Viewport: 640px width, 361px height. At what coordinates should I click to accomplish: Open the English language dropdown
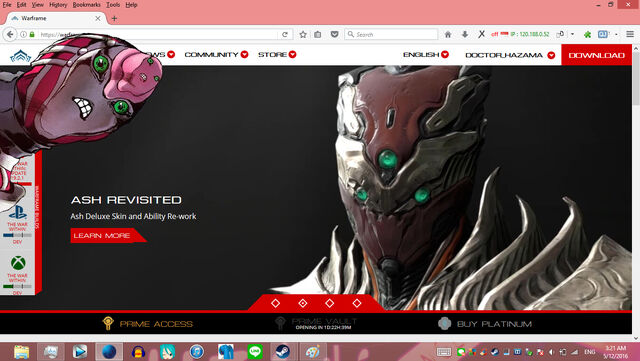pyautogui.click(x=426, y=55)
